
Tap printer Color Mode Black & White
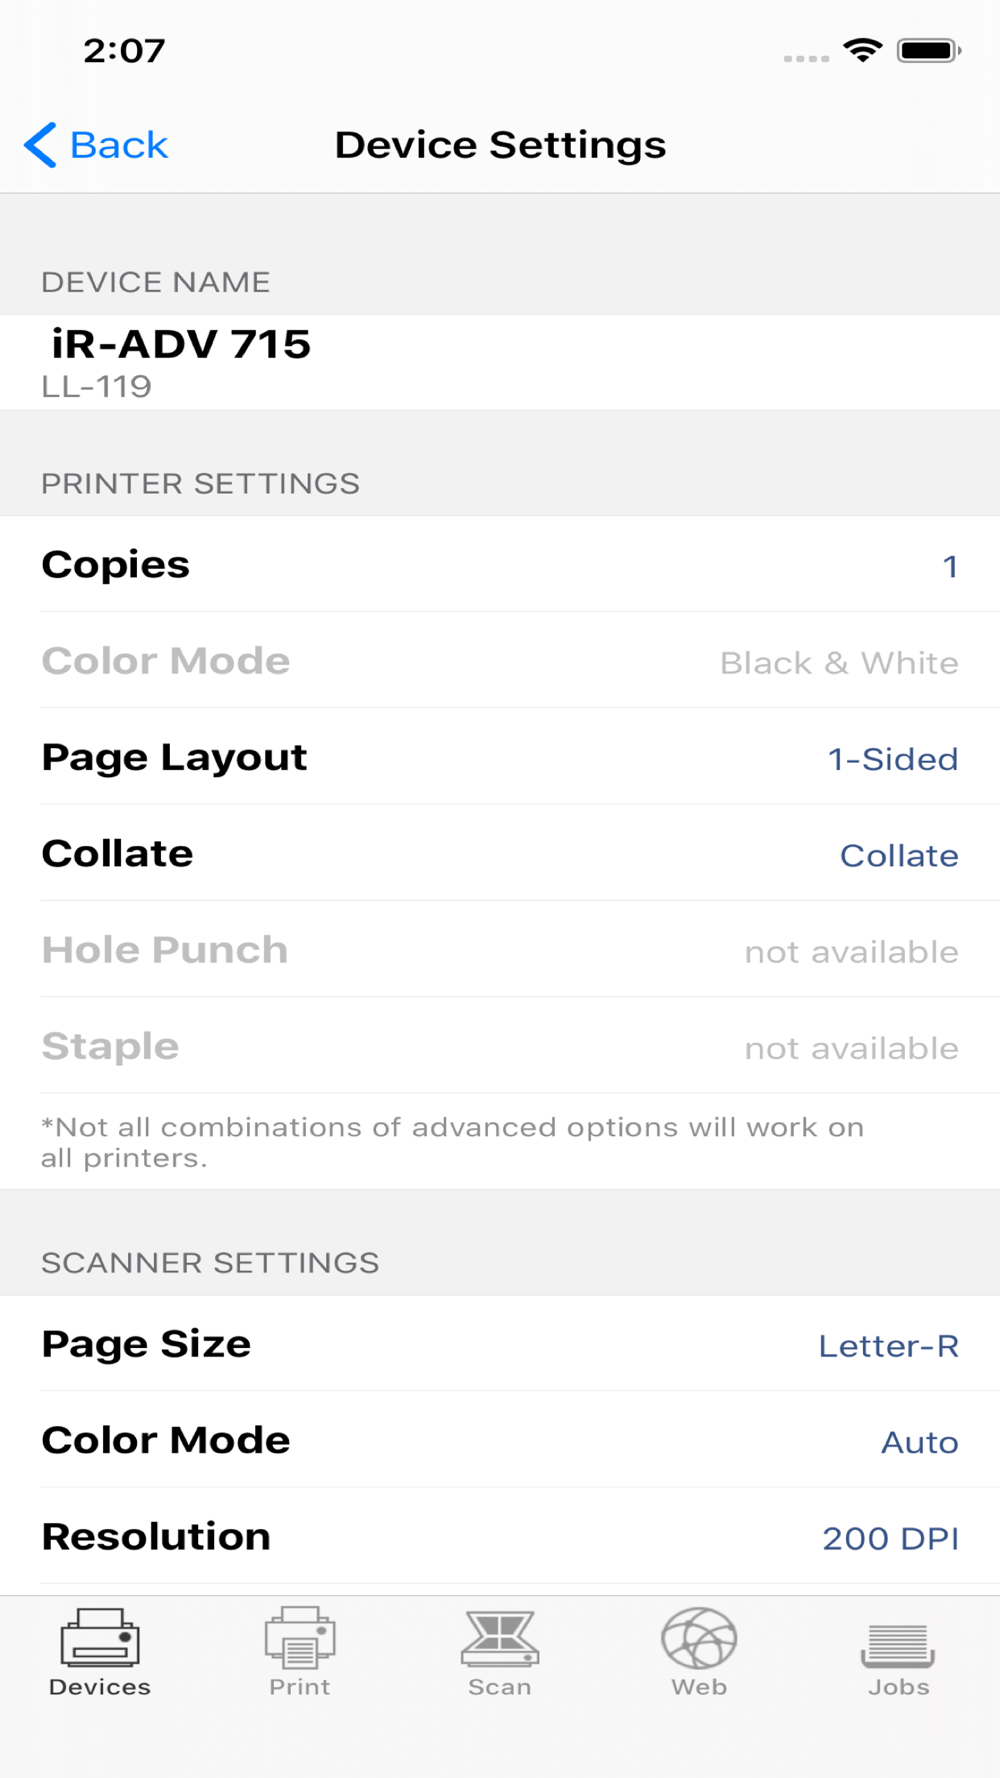pos(838,663)
